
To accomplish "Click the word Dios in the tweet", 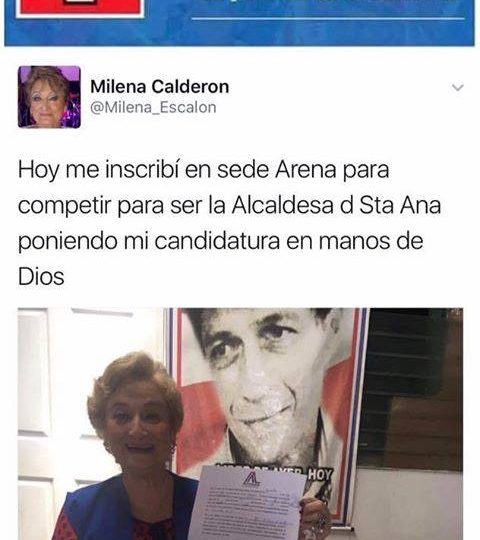I will coord(41,277).
